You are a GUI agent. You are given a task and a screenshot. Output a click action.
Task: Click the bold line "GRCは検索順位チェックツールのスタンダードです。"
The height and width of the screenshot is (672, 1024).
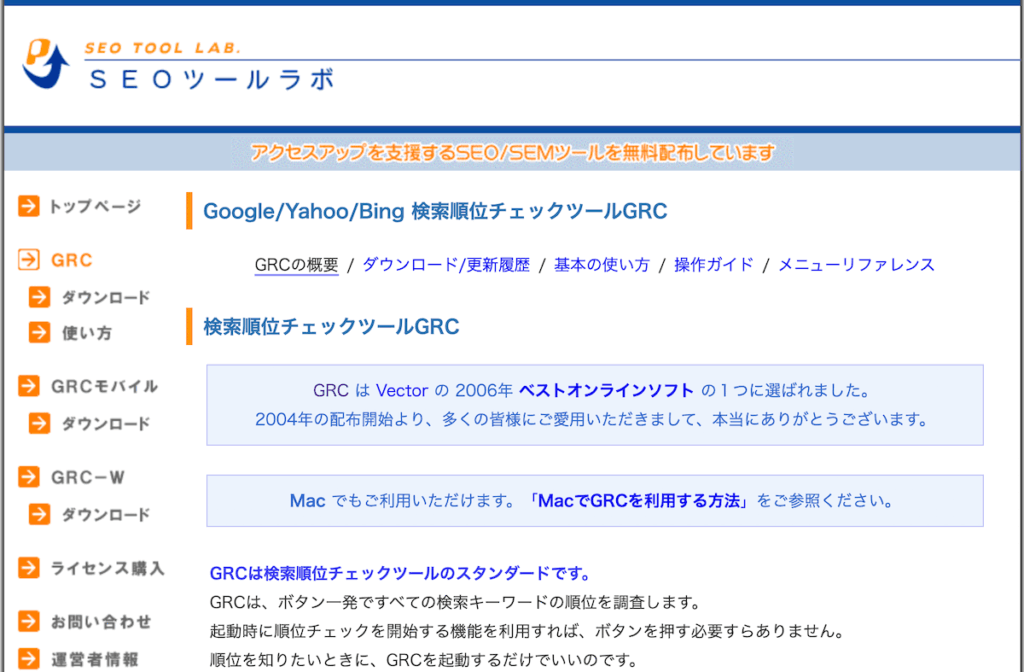point(400,573)
